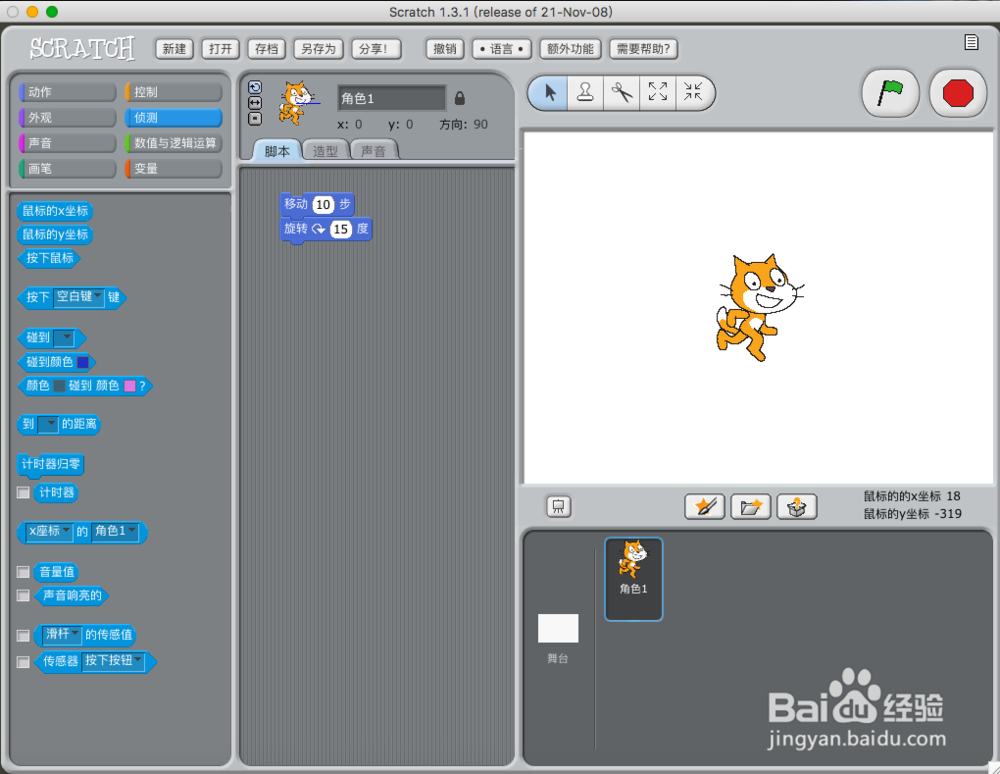Click the 计时器归零 block
Viewport: 1000px width, 774px height.
[50, 464]
